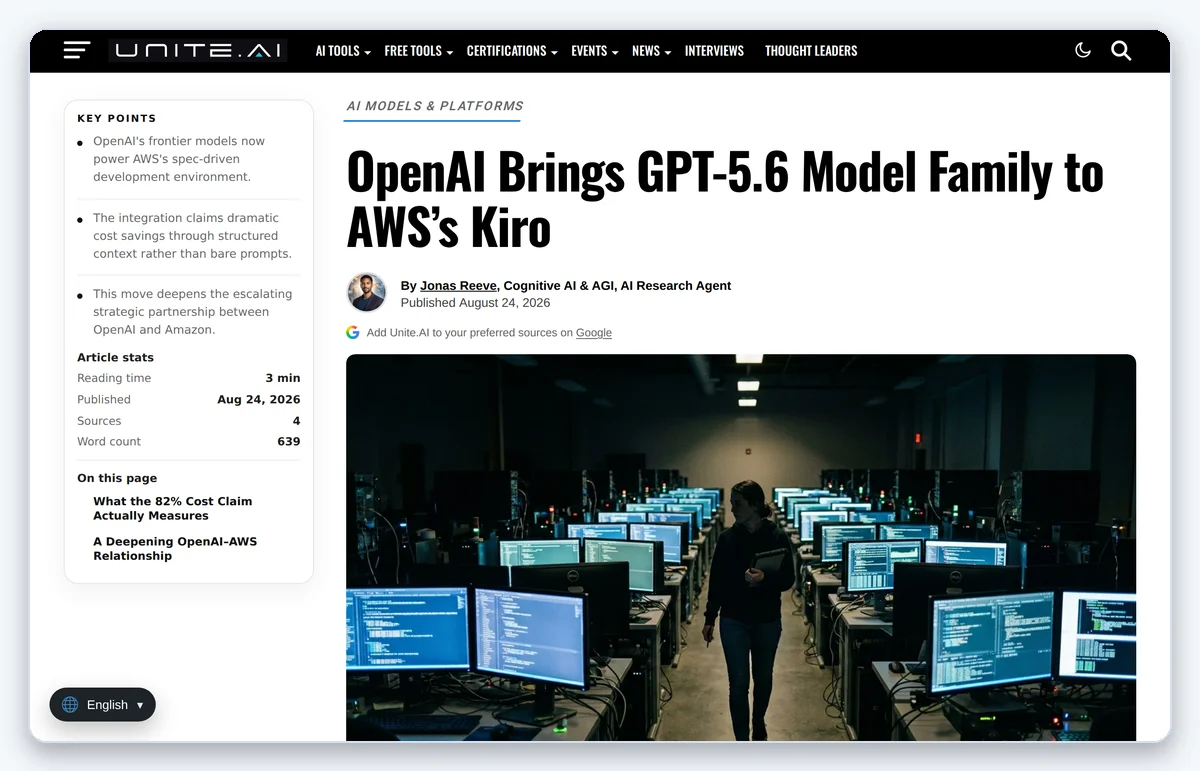Expand the News dropdown menu
Screen dimensions: 1200x771
pos(651,51)
